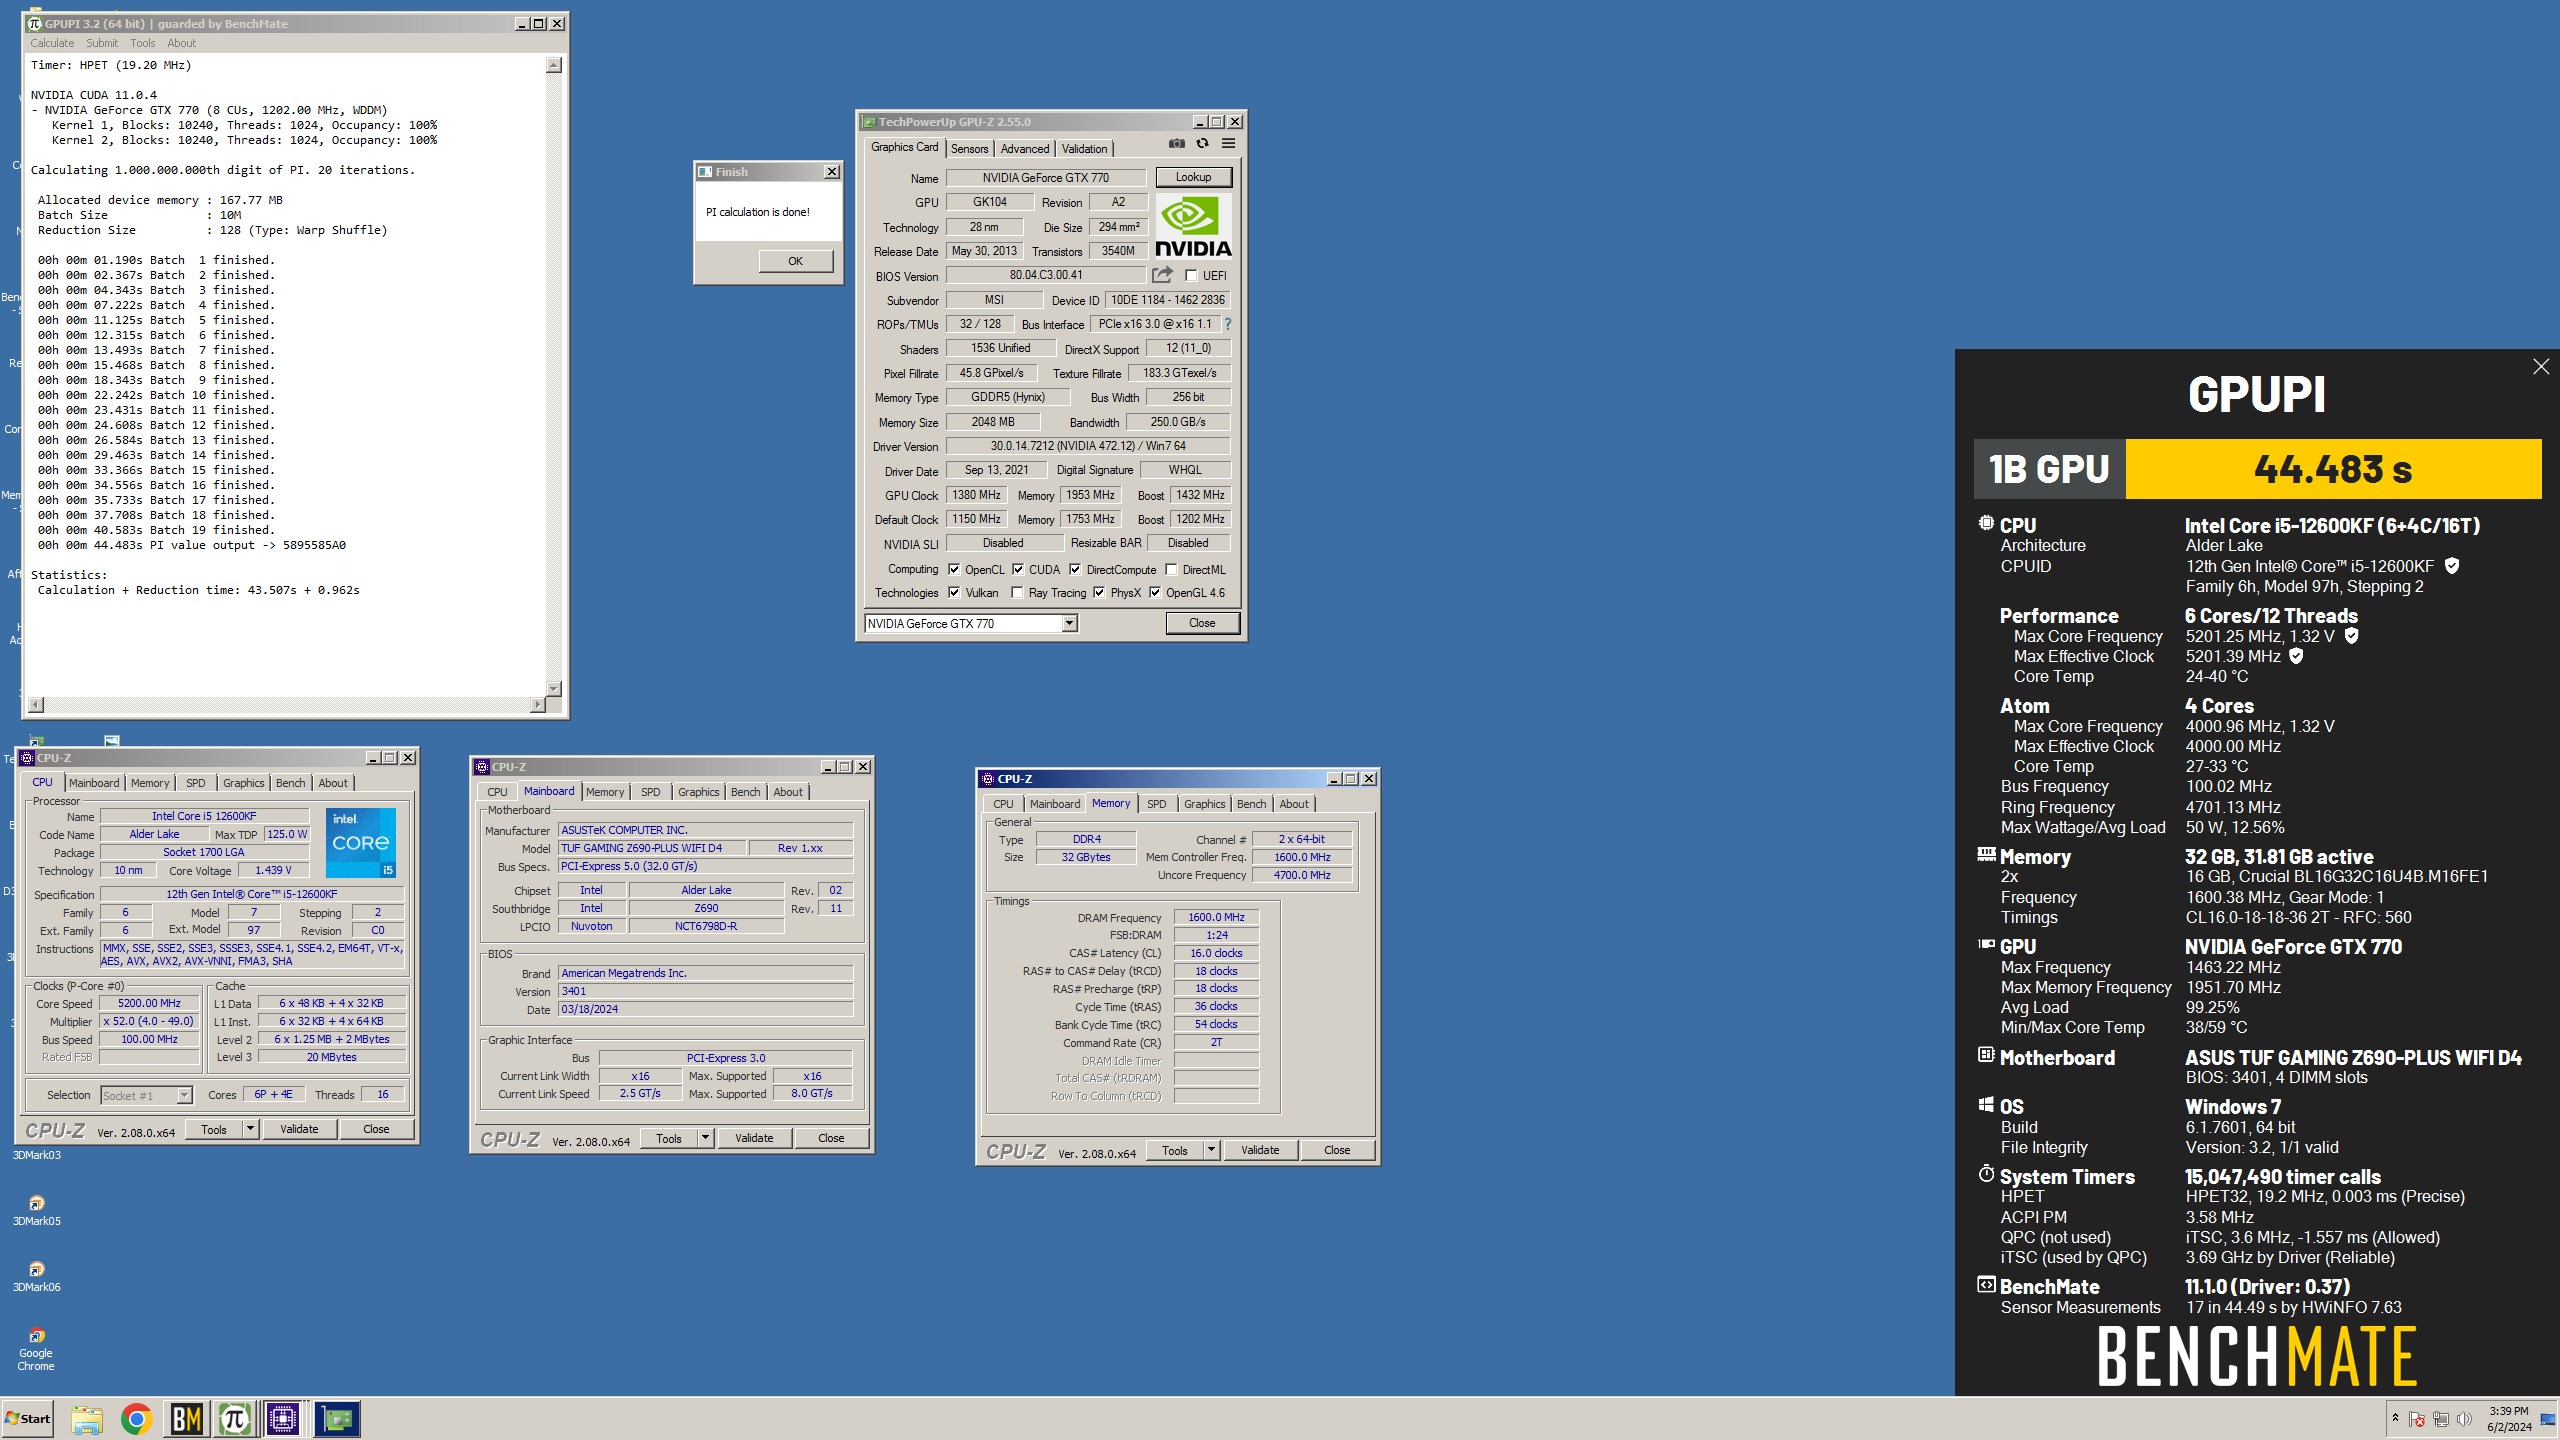Switch to the Advanced tab in GPU-Z
This screenshot has width=2560, height=1440.
click(1025, 149)
